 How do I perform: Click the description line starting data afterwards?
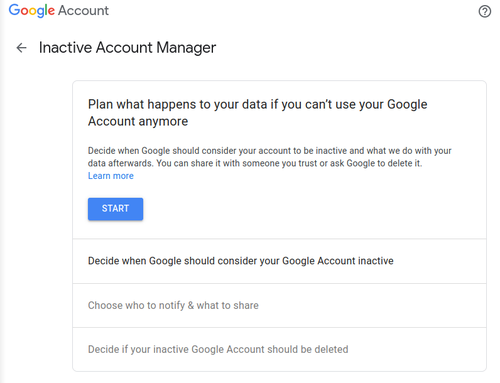pyautogui.click(x=255, y=163)
